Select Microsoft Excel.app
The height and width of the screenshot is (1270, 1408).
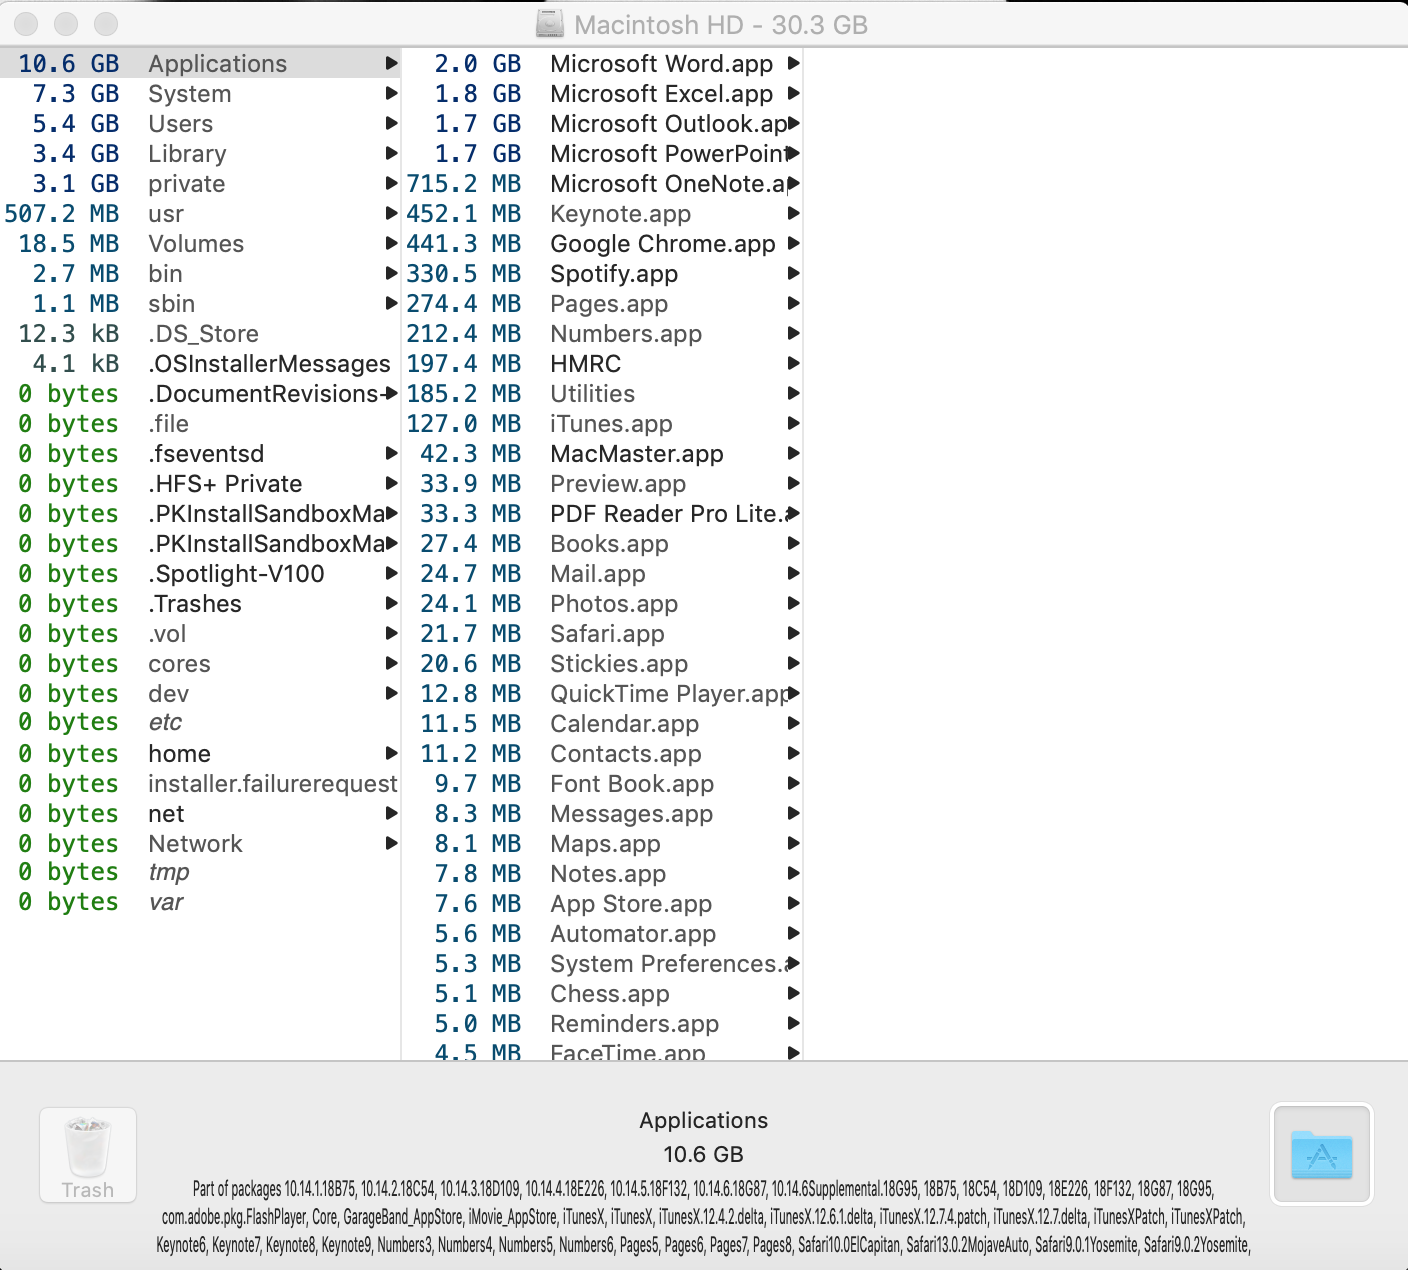(x=603, y=94)
